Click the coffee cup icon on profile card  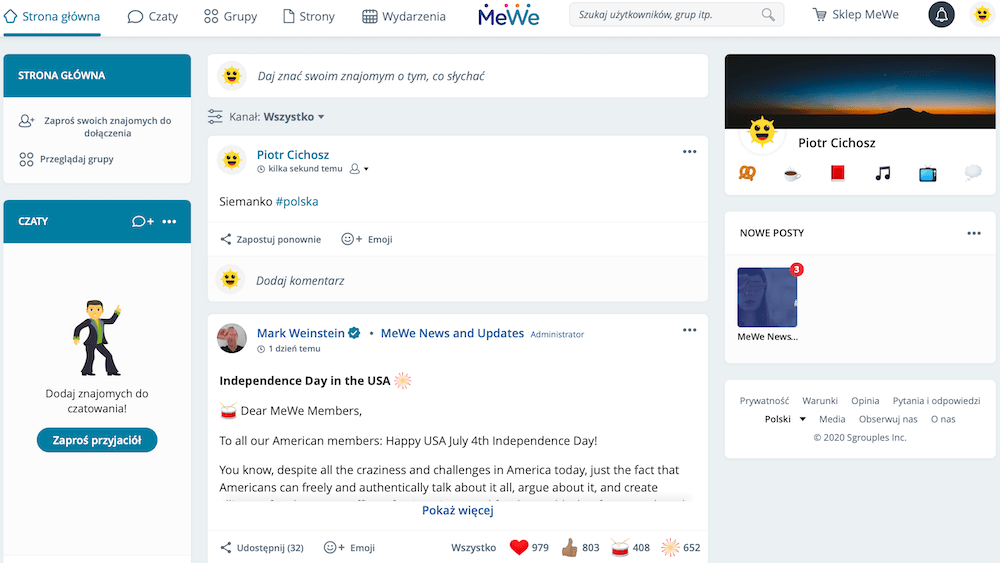(792, 173)
